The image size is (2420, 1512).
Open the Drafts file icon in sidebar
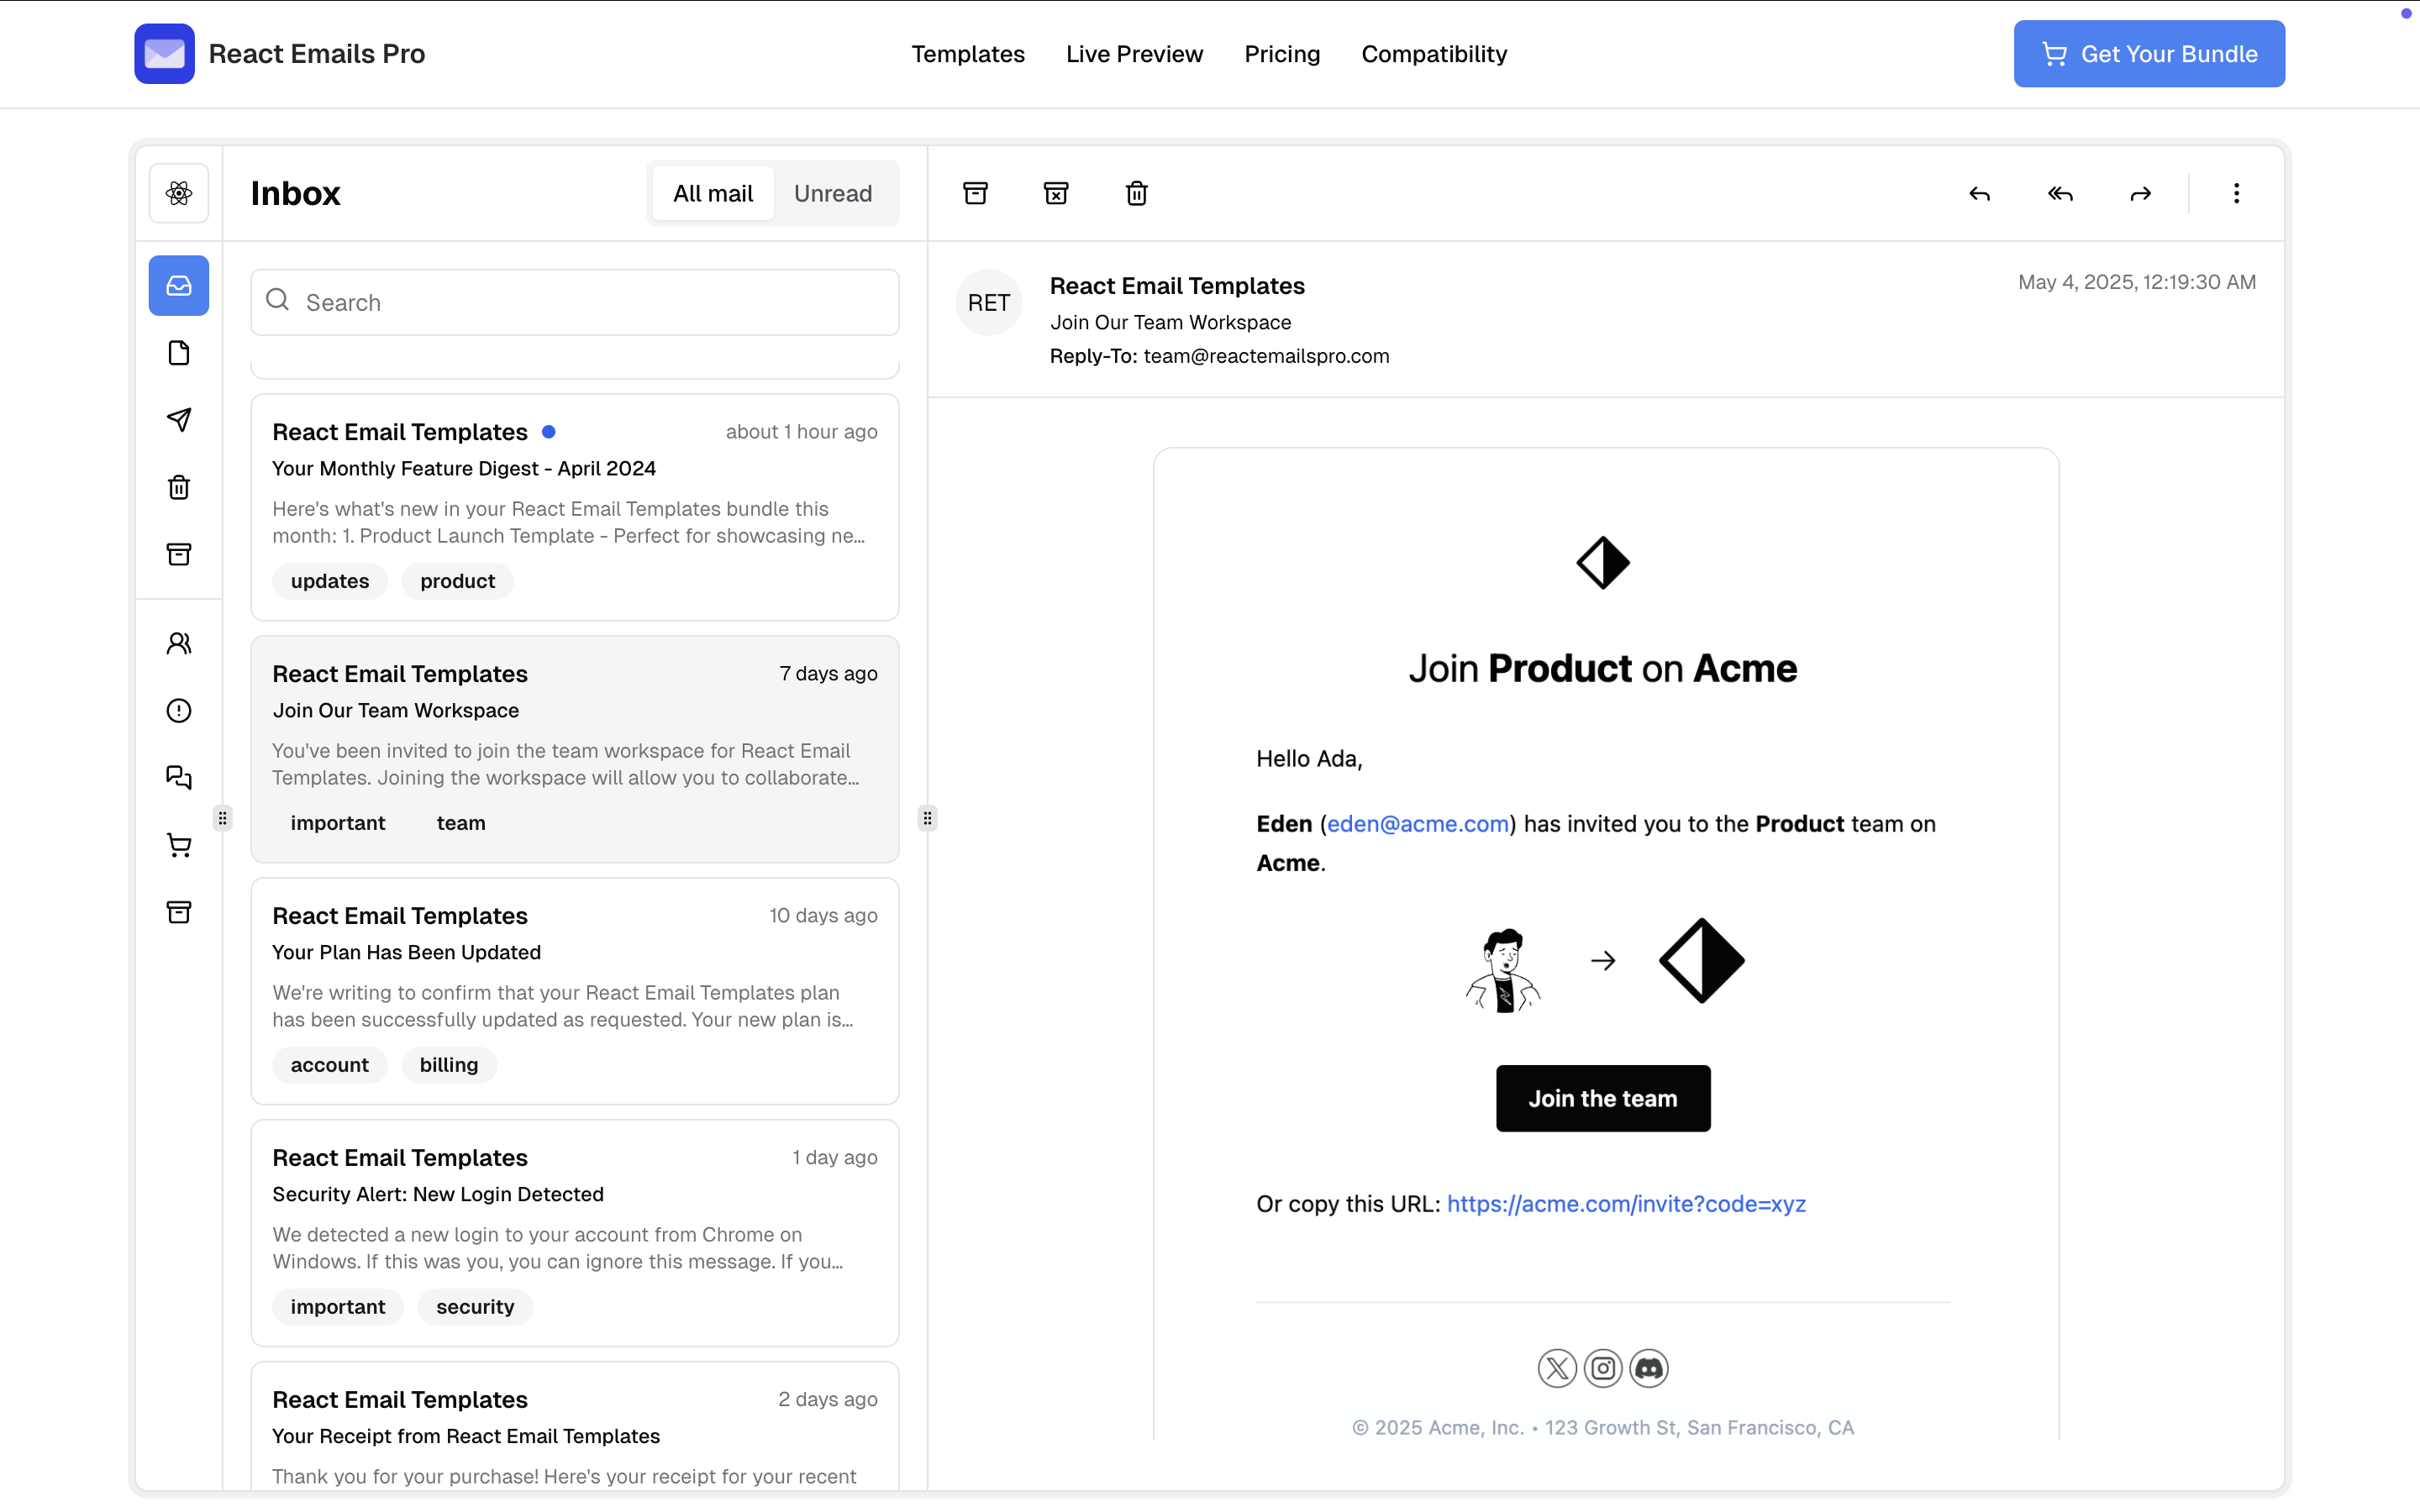[179, 353]
